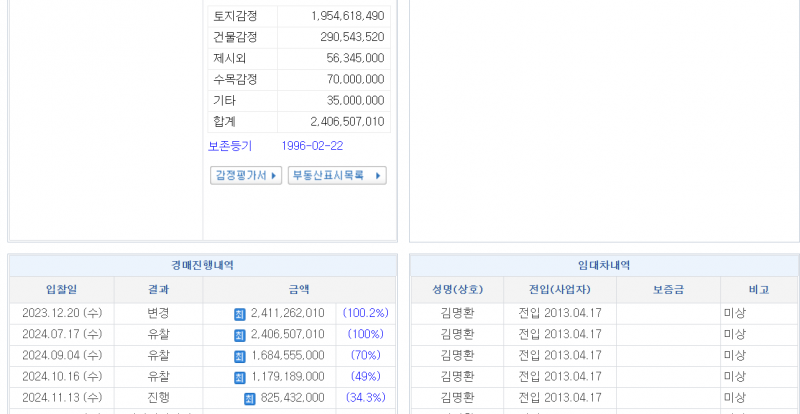Click the (70%) percentage
Viewport: 800px width, 414px height.
click(x=365, y=355)
